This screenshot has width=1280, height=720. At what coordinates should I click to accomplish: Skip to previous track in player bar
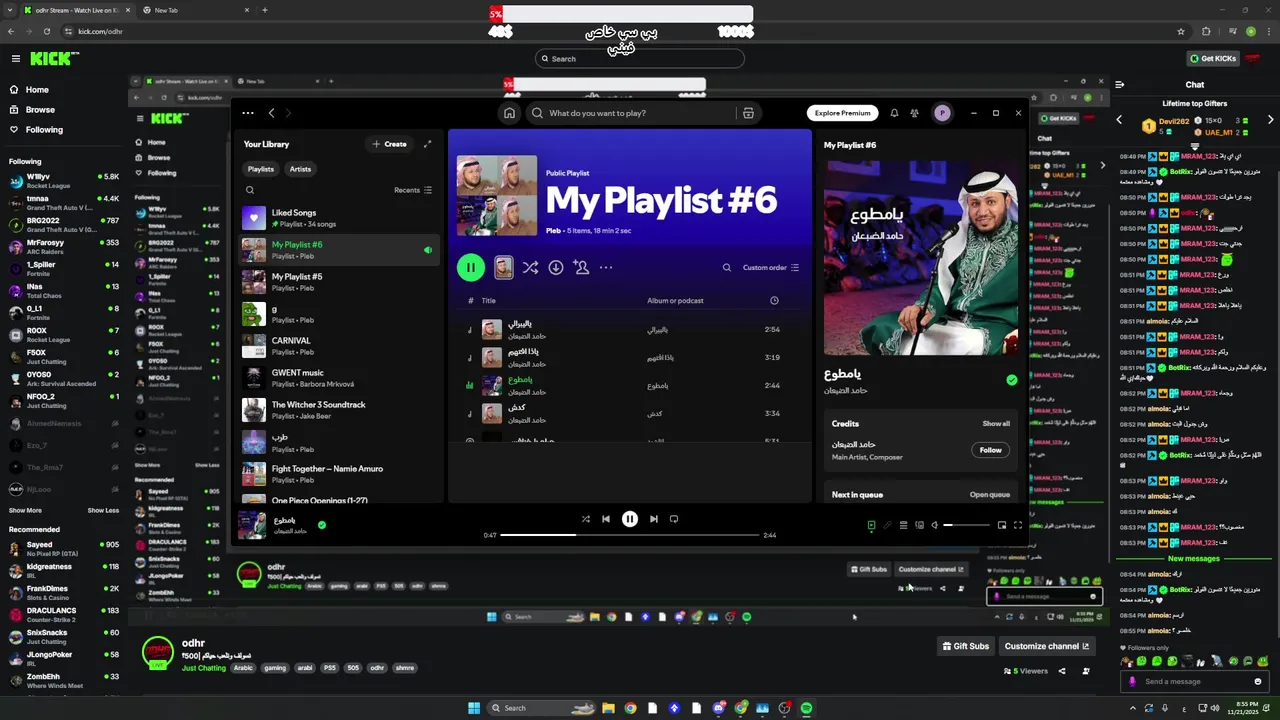click(606, 519)
